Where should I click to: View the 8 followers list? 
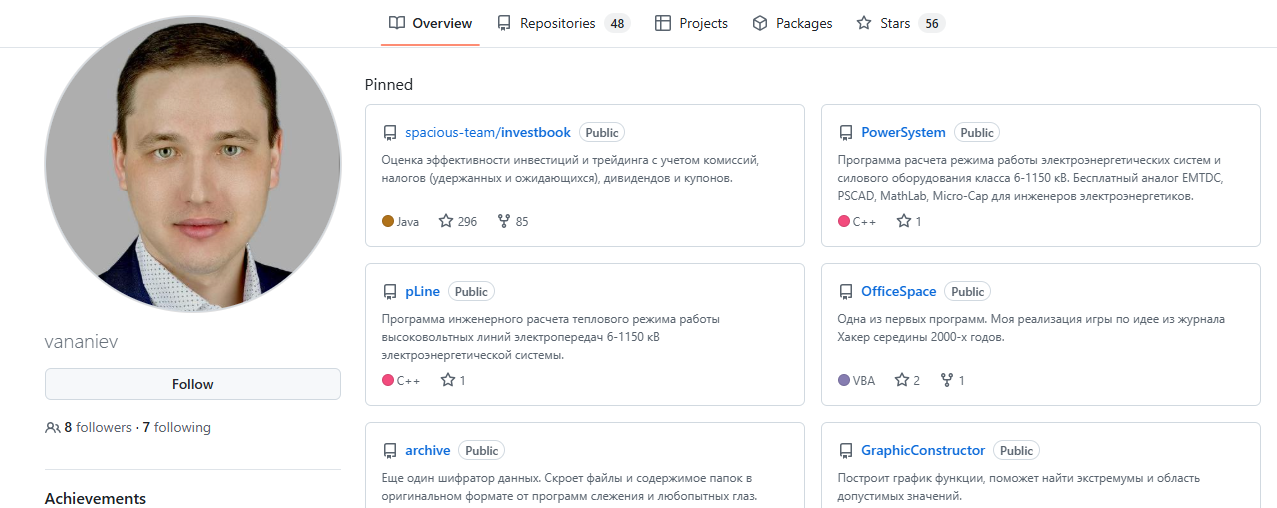click(x=98, y=427)
